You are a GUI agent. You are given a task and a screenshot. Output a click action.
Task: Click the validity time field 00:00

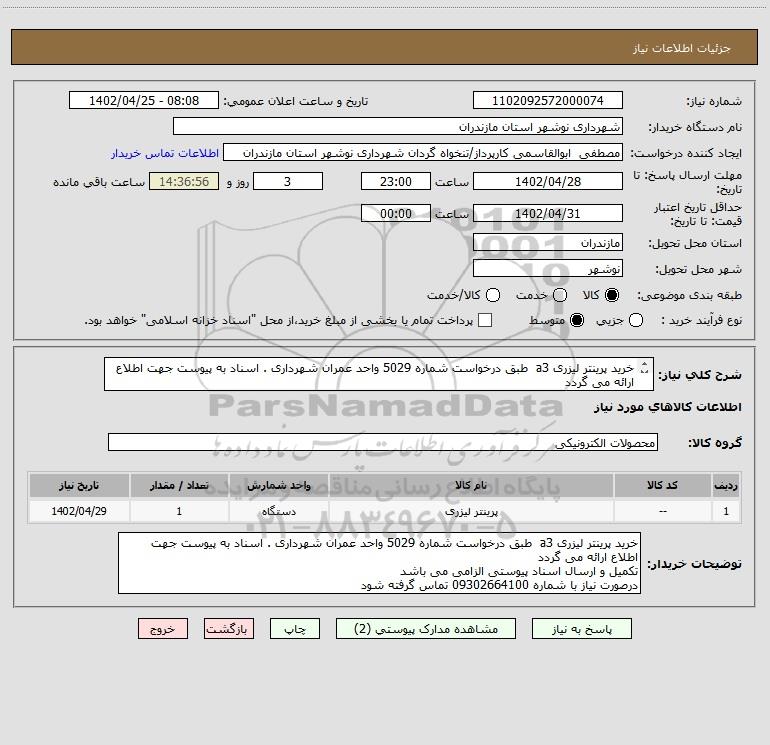coord(396,214)
